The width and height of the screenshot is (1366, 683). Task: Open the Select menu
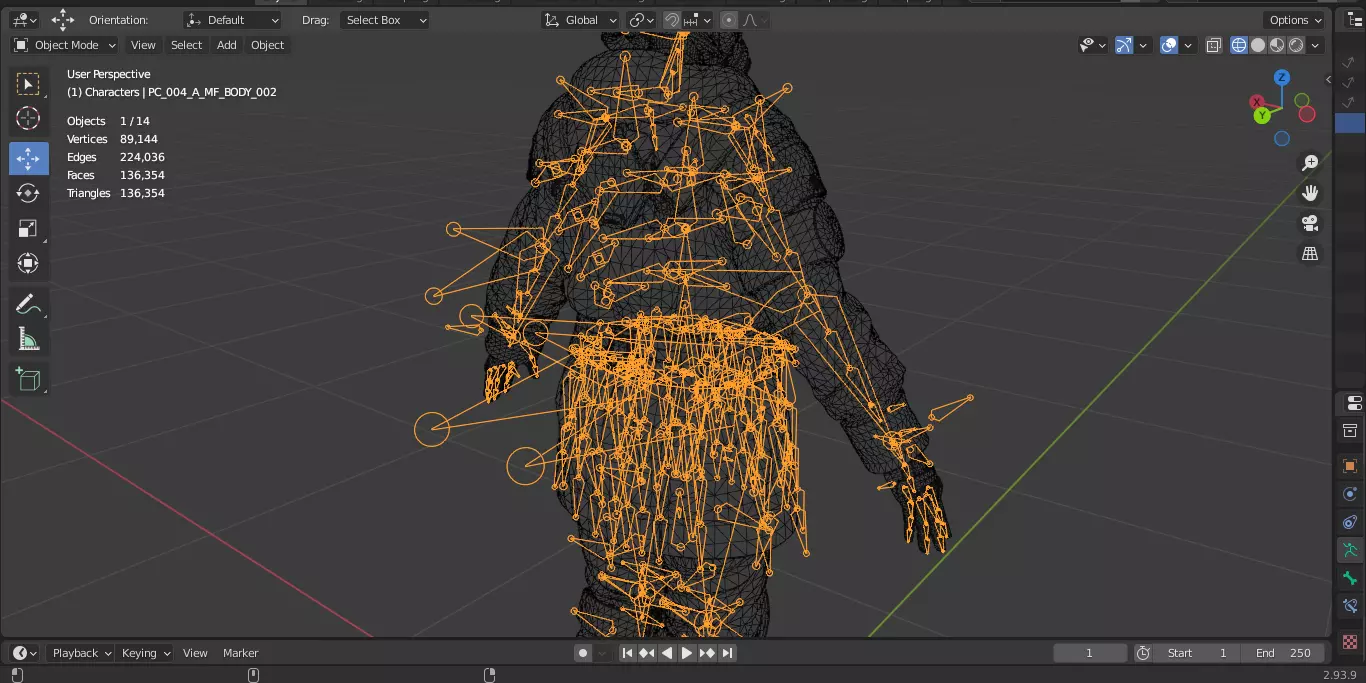(x=186, y=45)
